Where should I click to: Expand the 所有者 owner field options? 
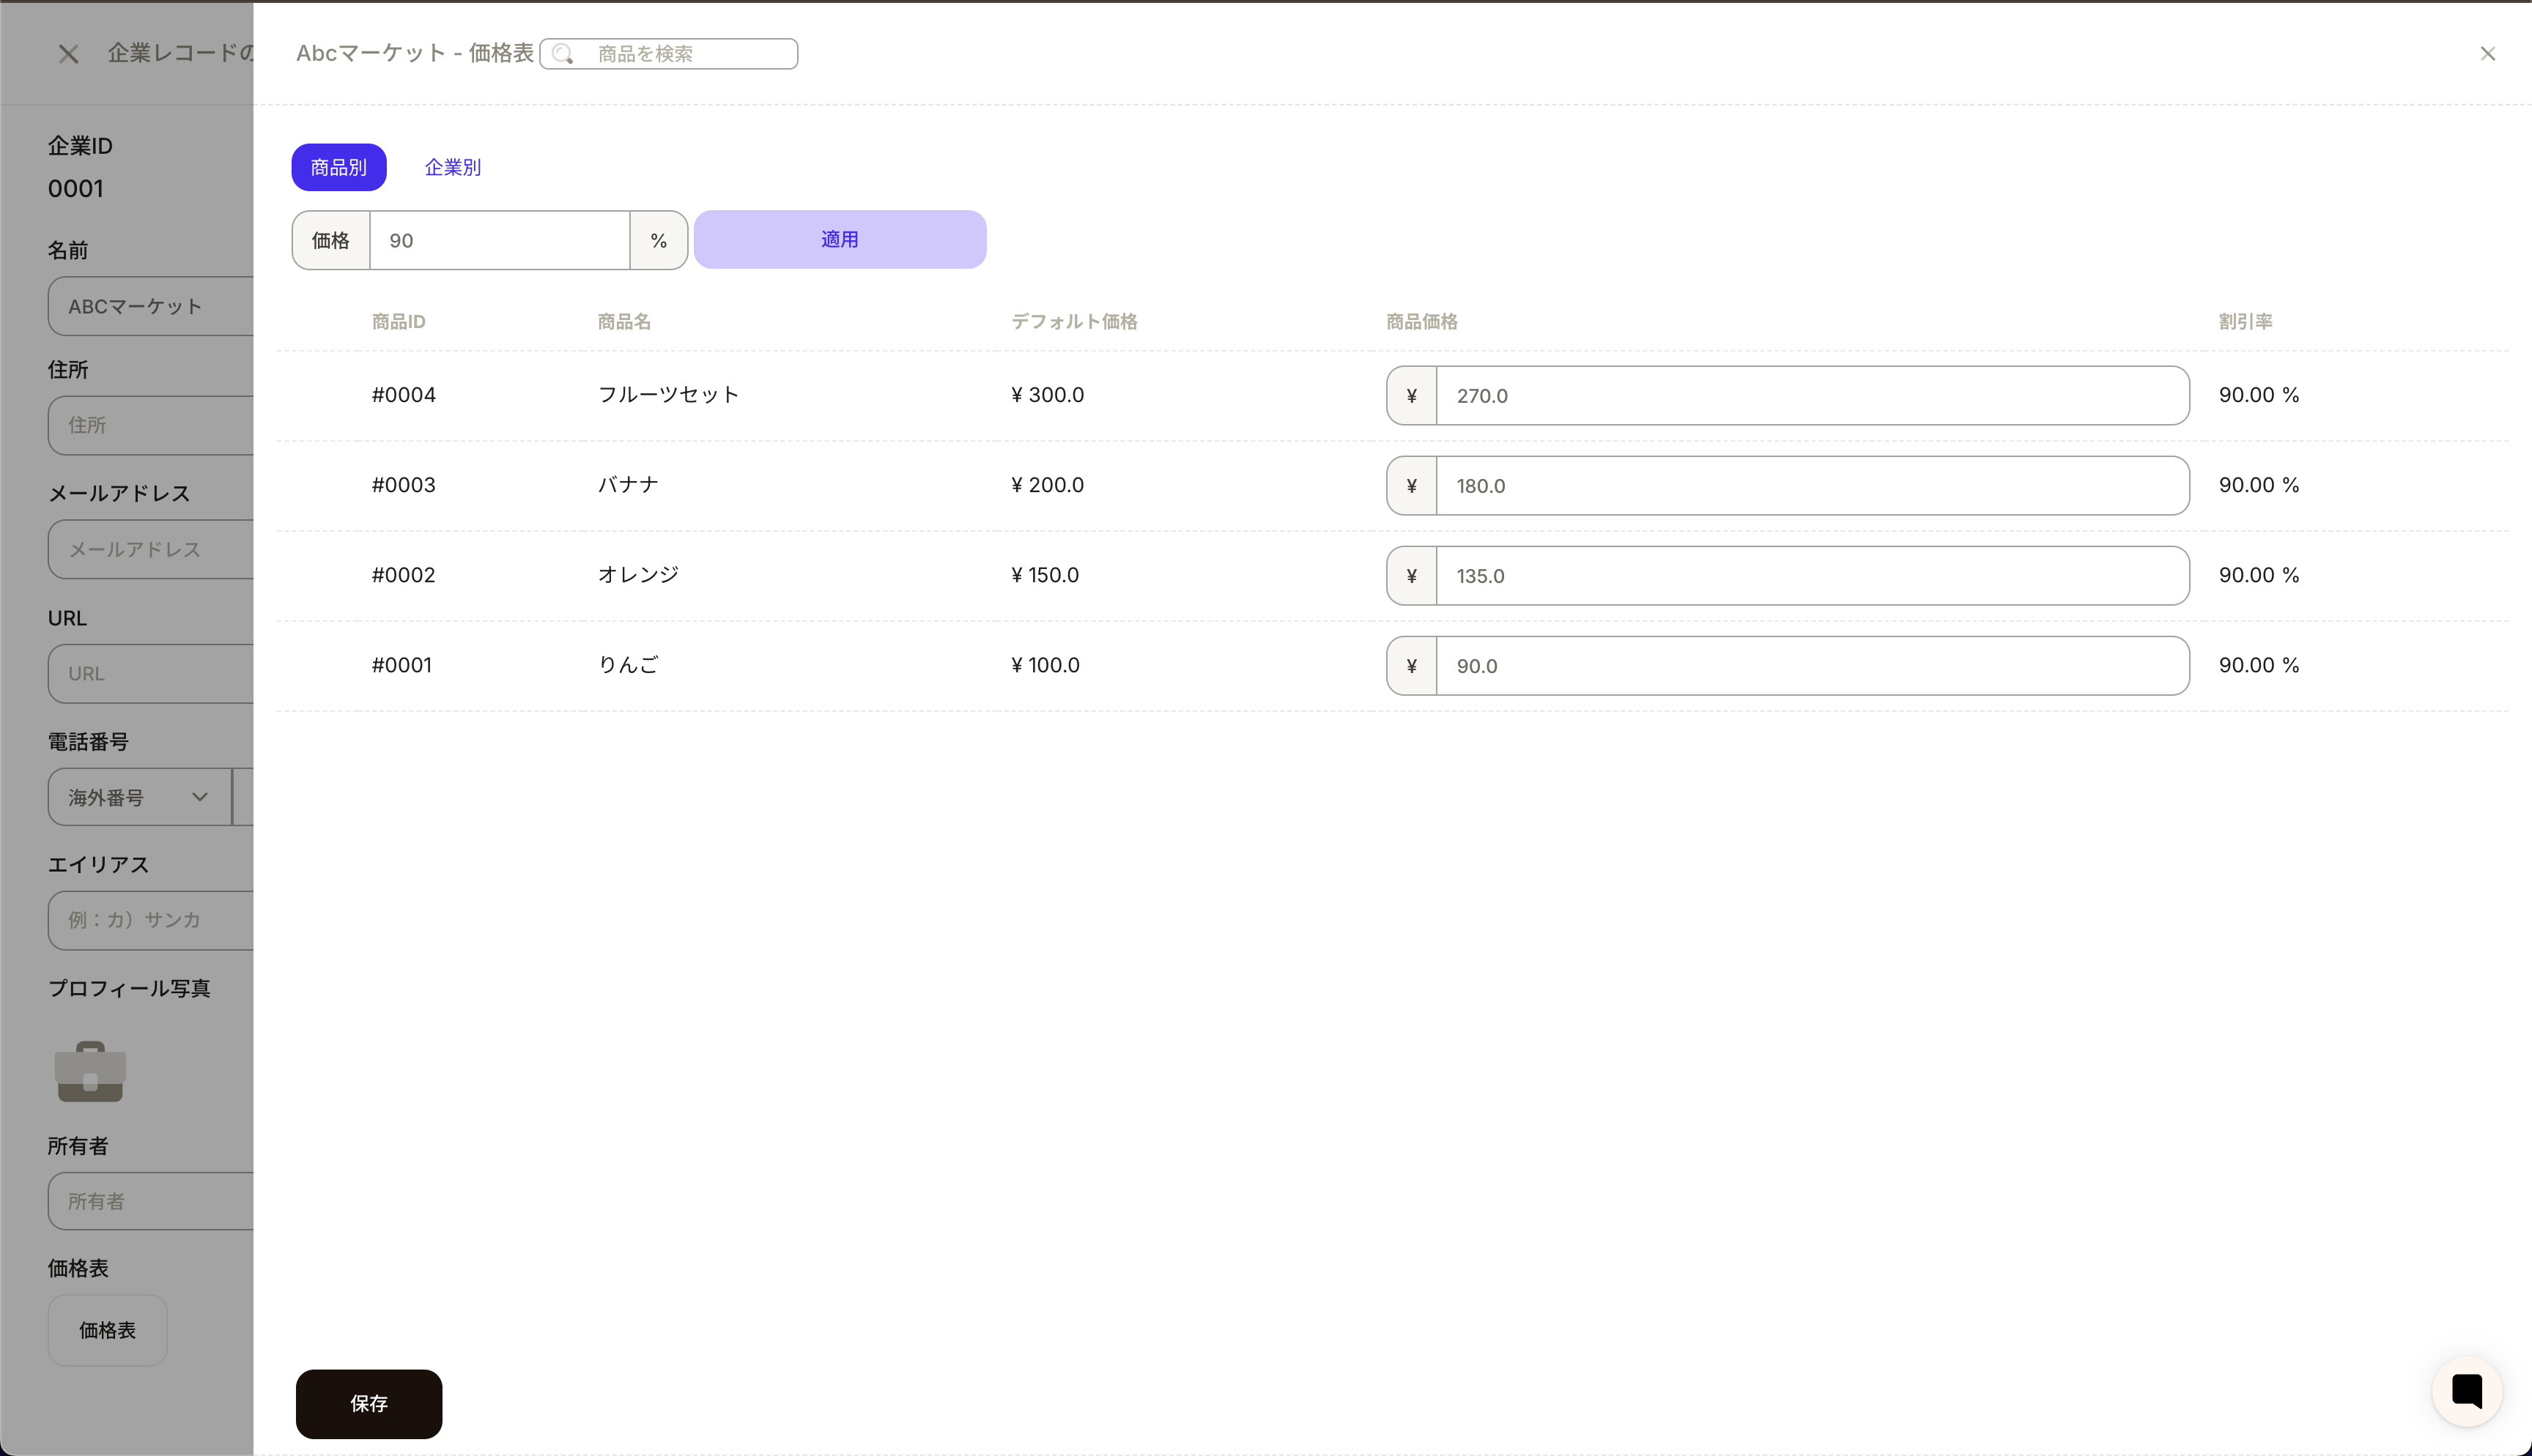point(150,1201)
